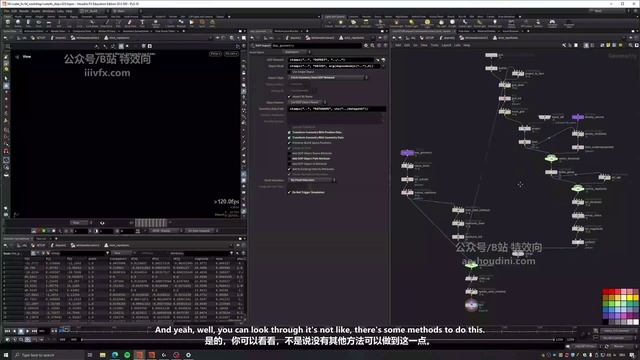Click the purple dop_geometry node icon
This screenshot has height=360, width=640.
[407, 153]
